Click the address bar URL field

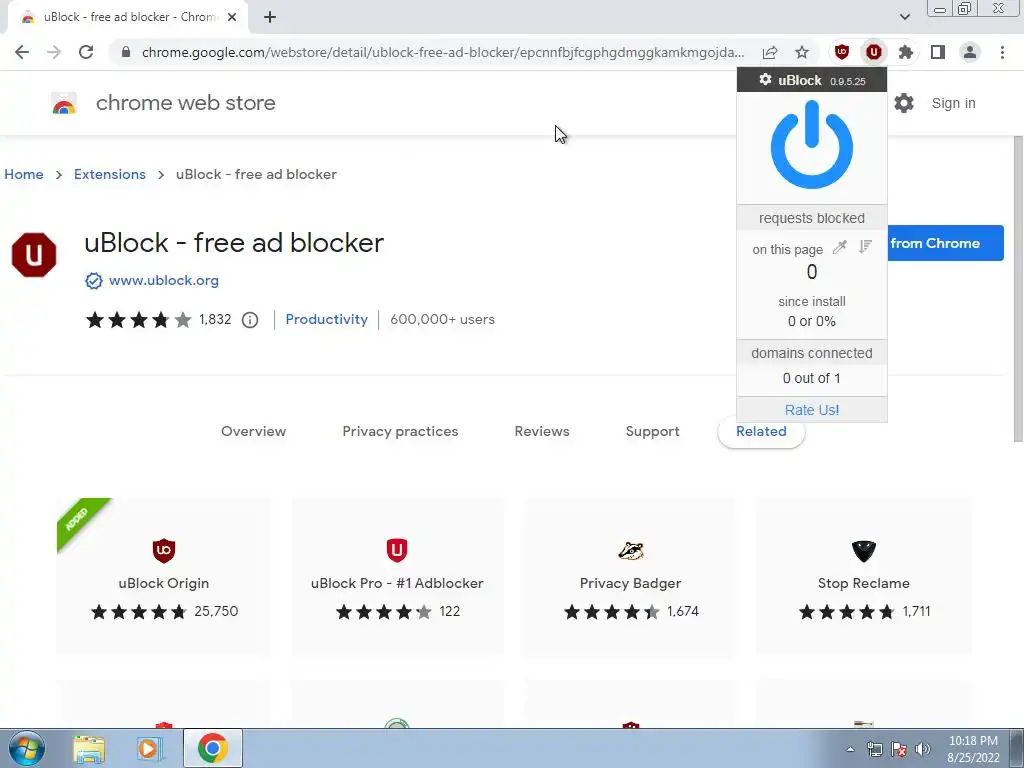coord(443,52)
